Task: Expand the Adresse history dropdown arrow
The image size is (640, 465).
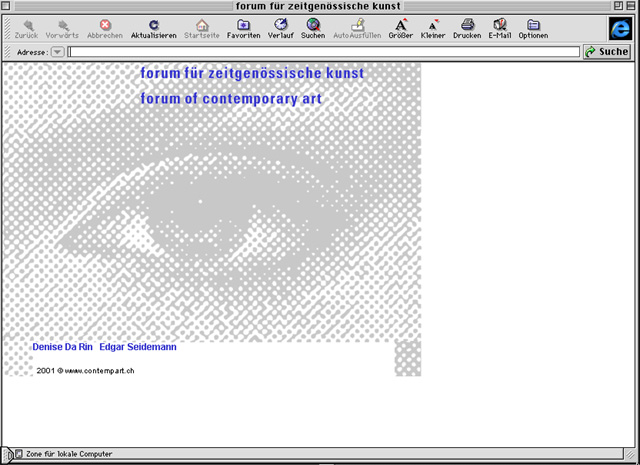Action: point(57,51)
